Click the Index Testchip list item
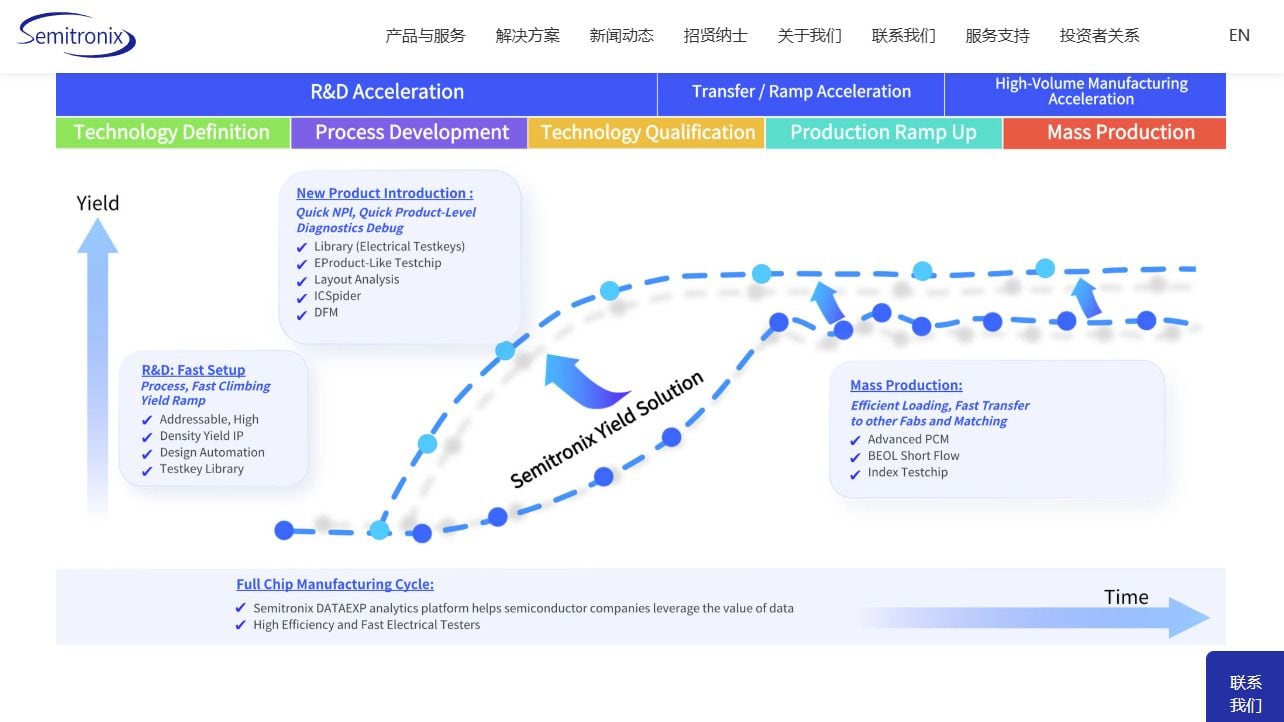This screenshot has width=1284, height=722. tap(908, 472)
